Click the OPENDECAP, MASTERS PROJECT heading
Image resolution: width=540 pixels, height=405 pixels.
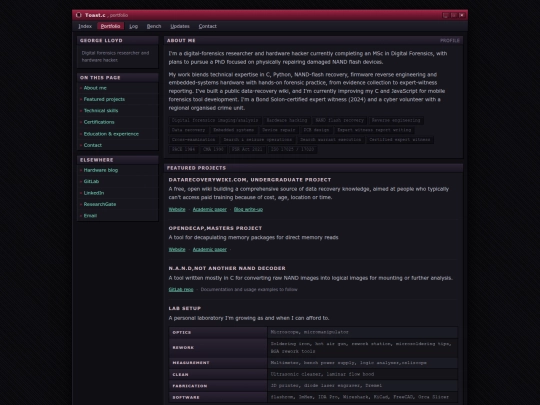pos(215,228)
